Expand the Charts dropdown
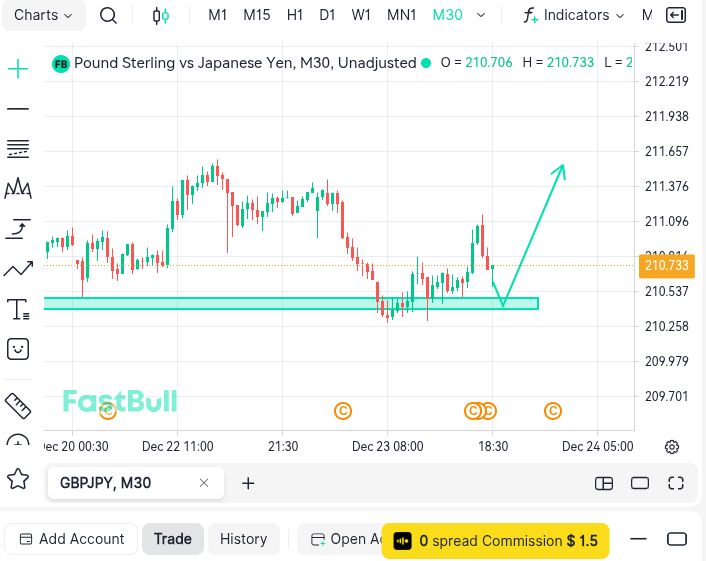The height and width of the screenshot is (561, 706). [44, 15]
